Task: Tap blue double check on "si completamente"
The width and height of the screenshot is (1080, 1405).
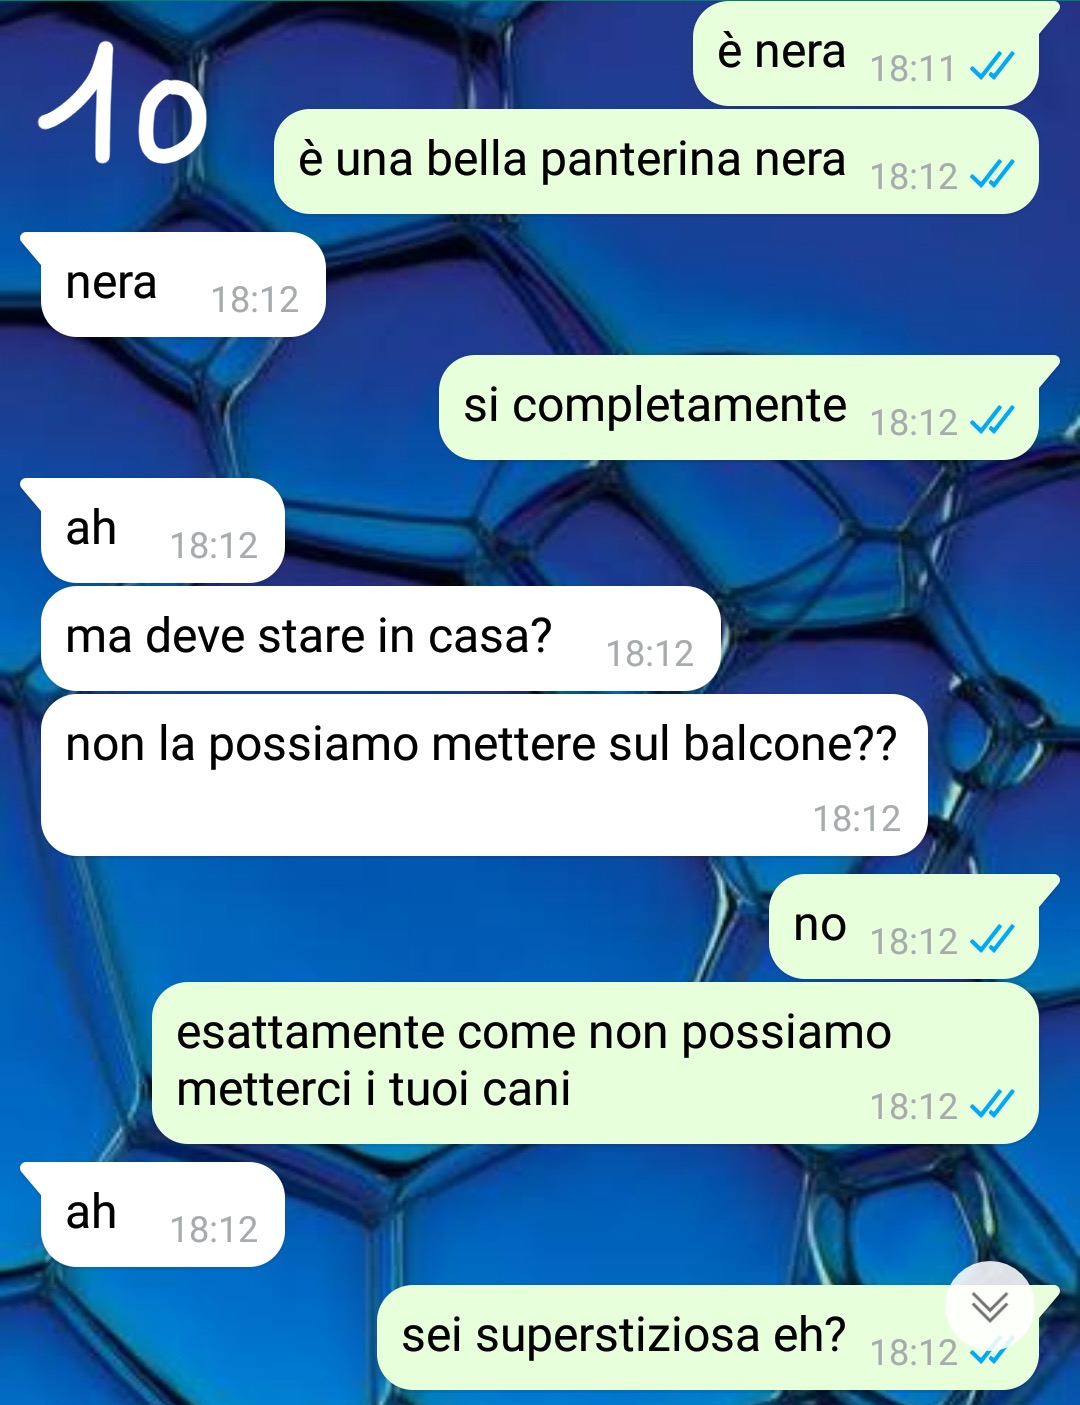Action: pos(992,422)
